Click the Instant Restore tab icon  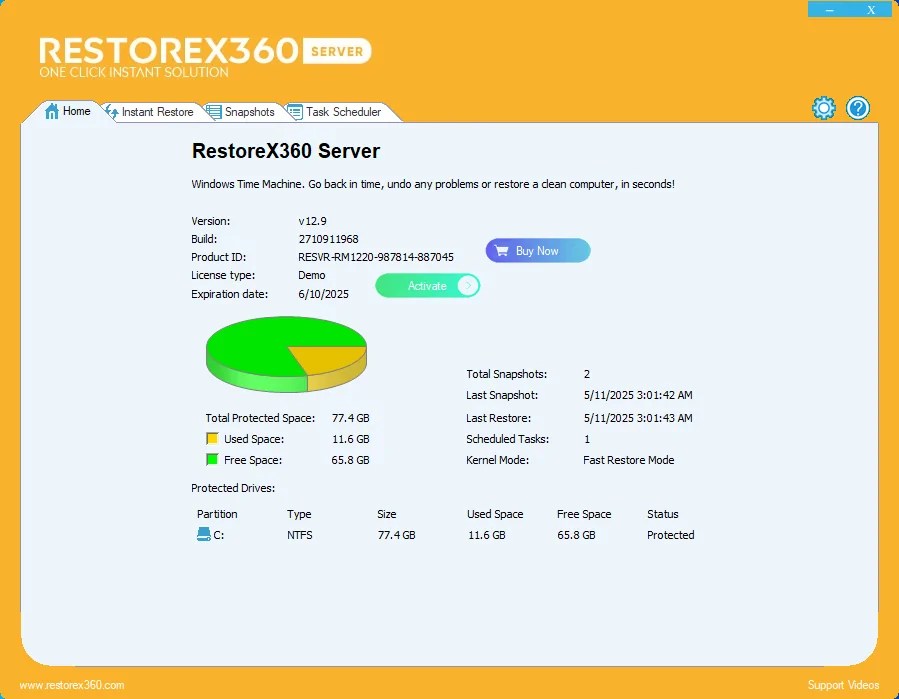[112, 112]
